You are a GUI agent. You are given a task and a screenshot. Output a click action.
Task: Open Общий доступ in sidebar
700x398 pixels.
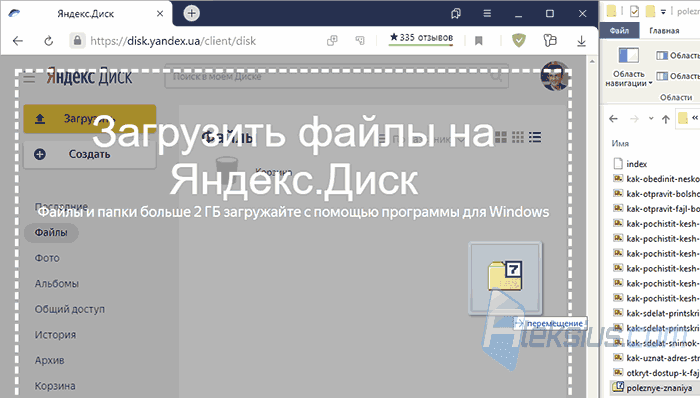[x=70, y=309]
